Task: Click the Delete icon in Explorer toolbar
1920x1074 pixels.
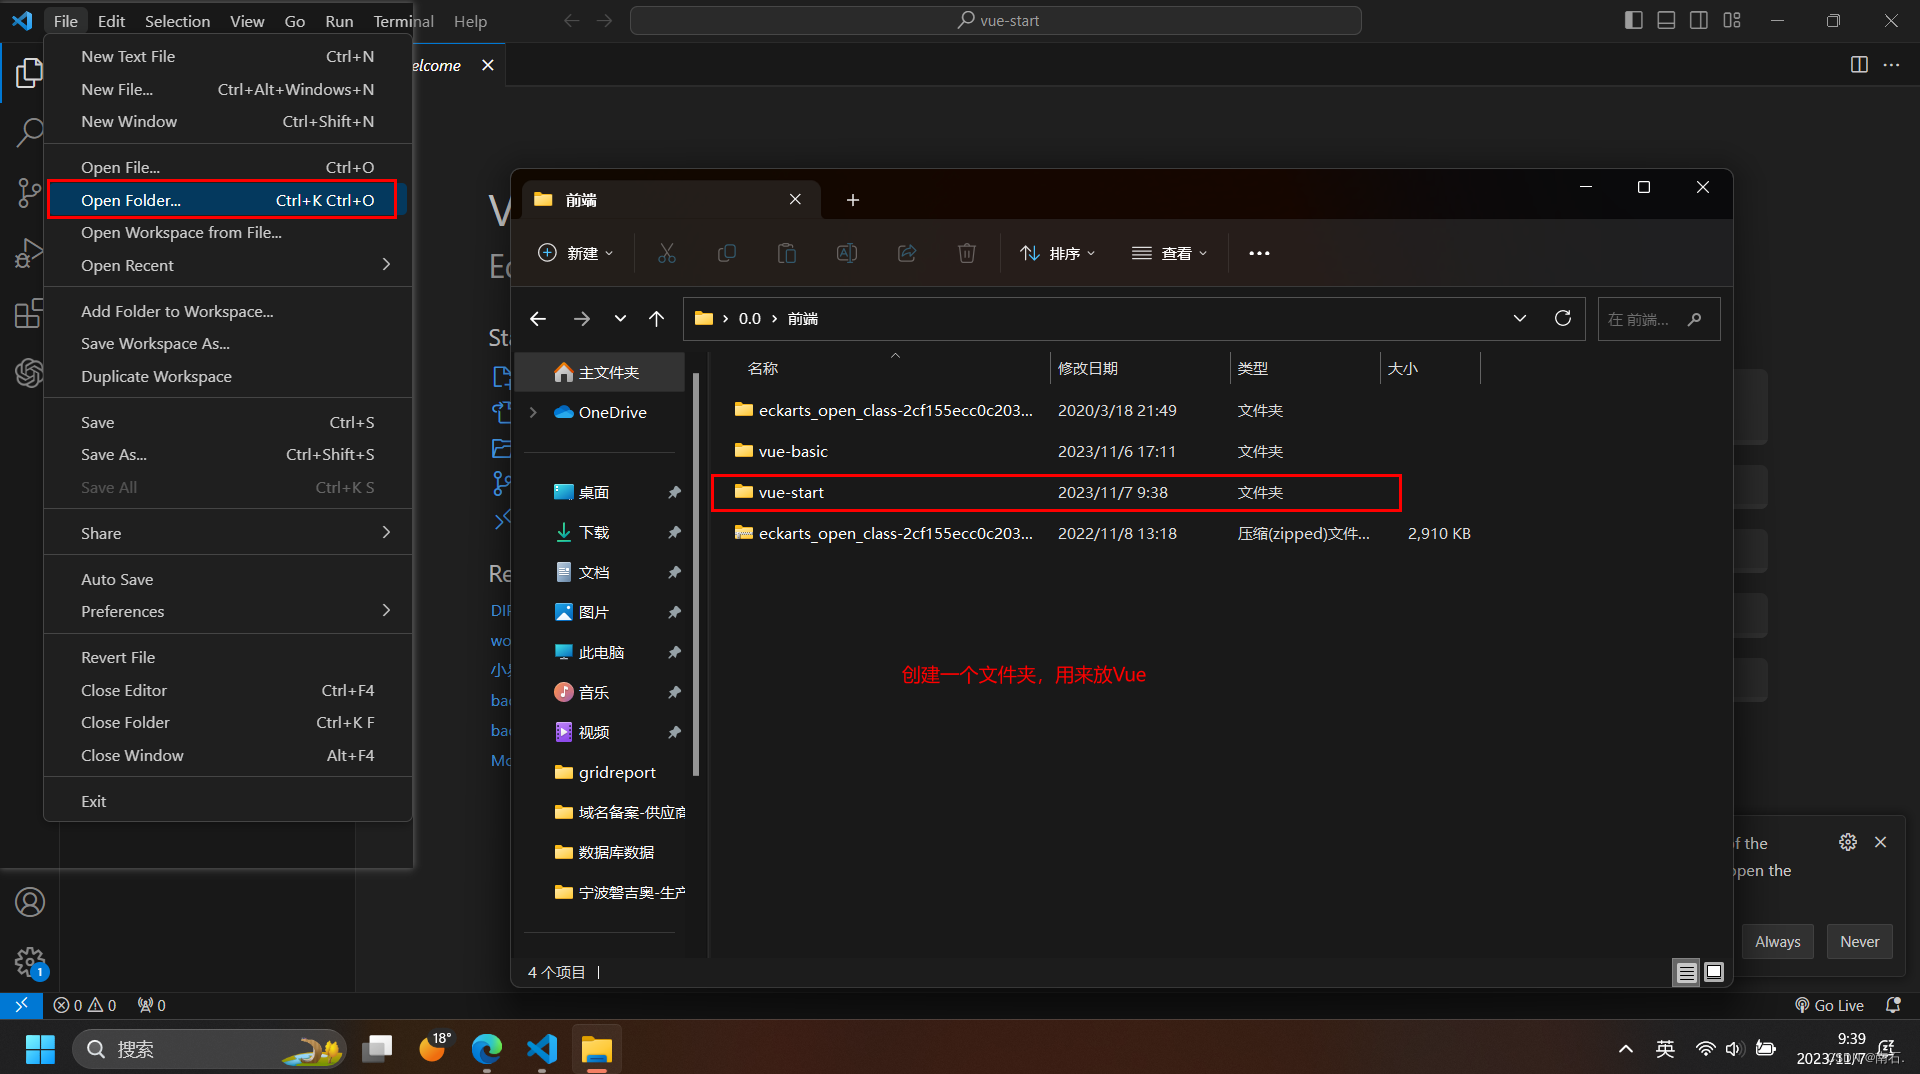Action: [x=967, y=253]
